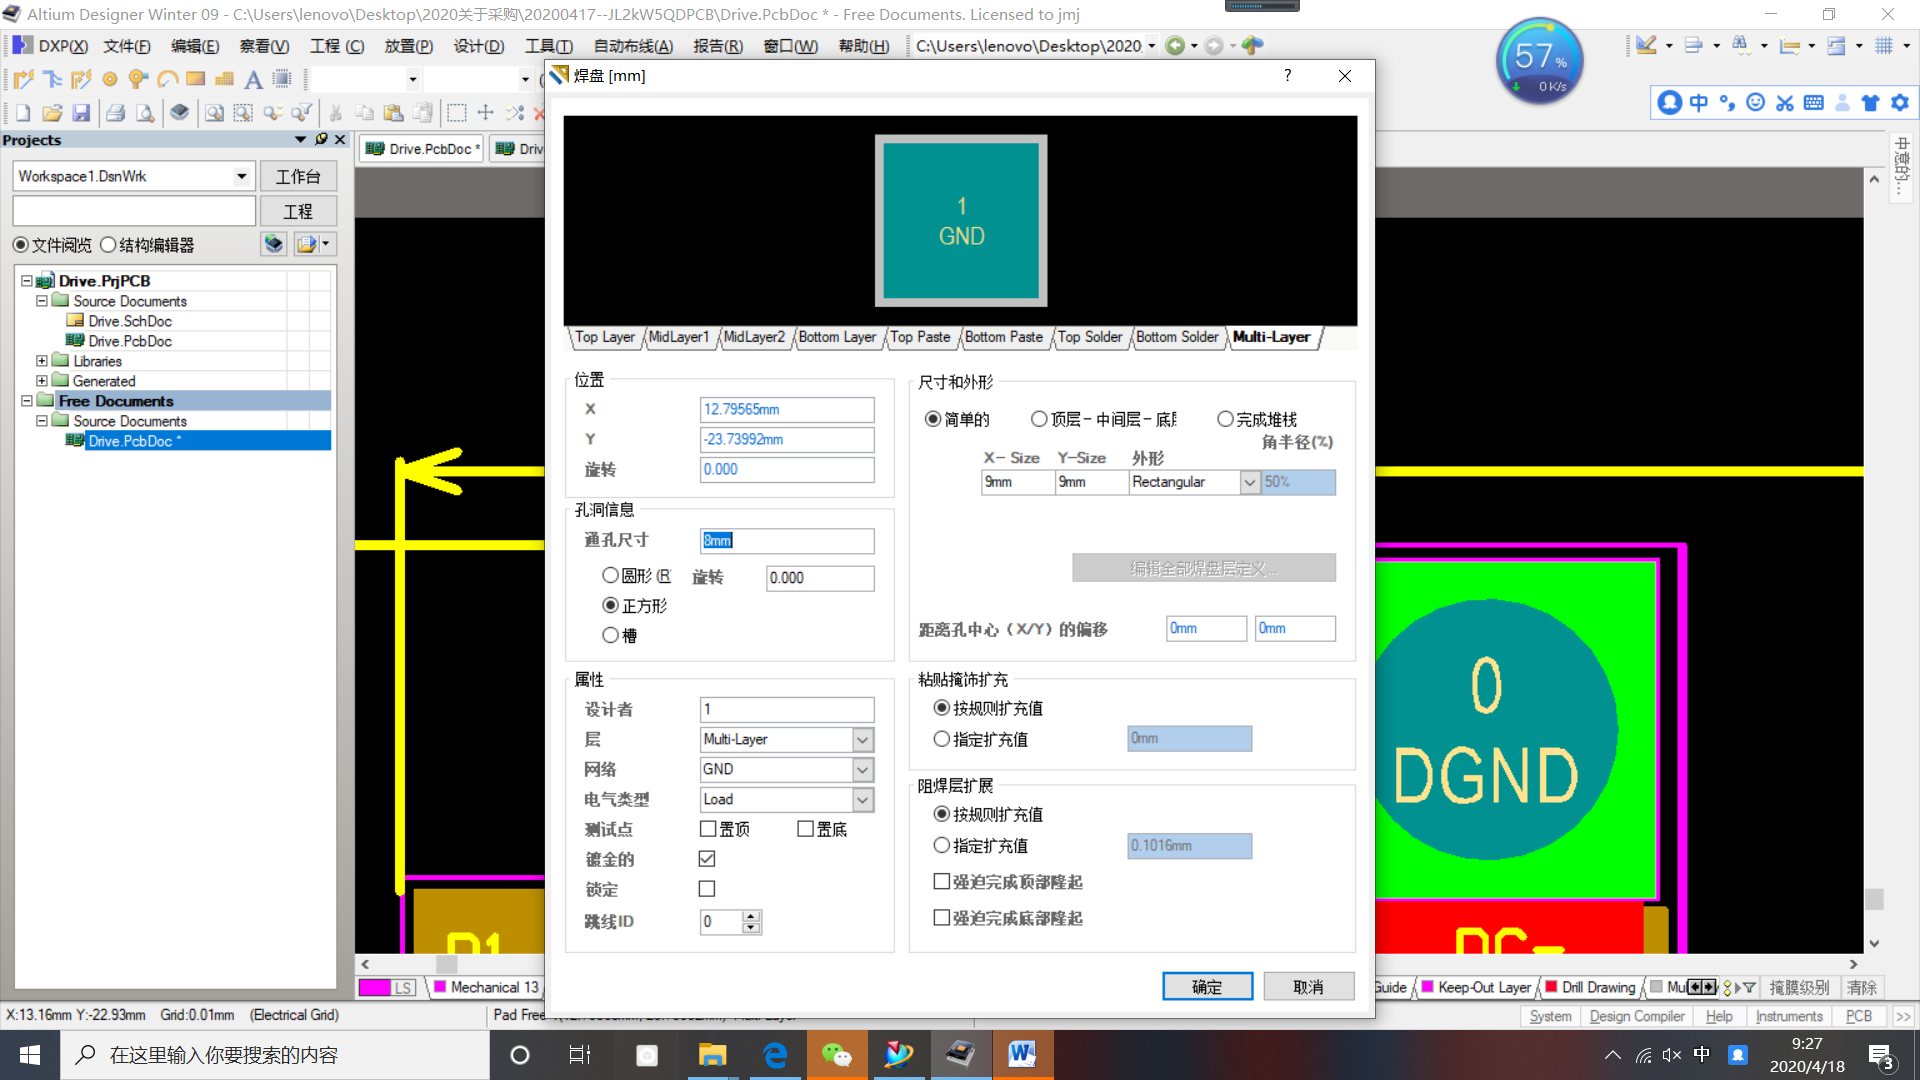This screenshot has height=1080, width=1920.
Task: Select the interactive route track tool
Action: [x=23, y=79]
